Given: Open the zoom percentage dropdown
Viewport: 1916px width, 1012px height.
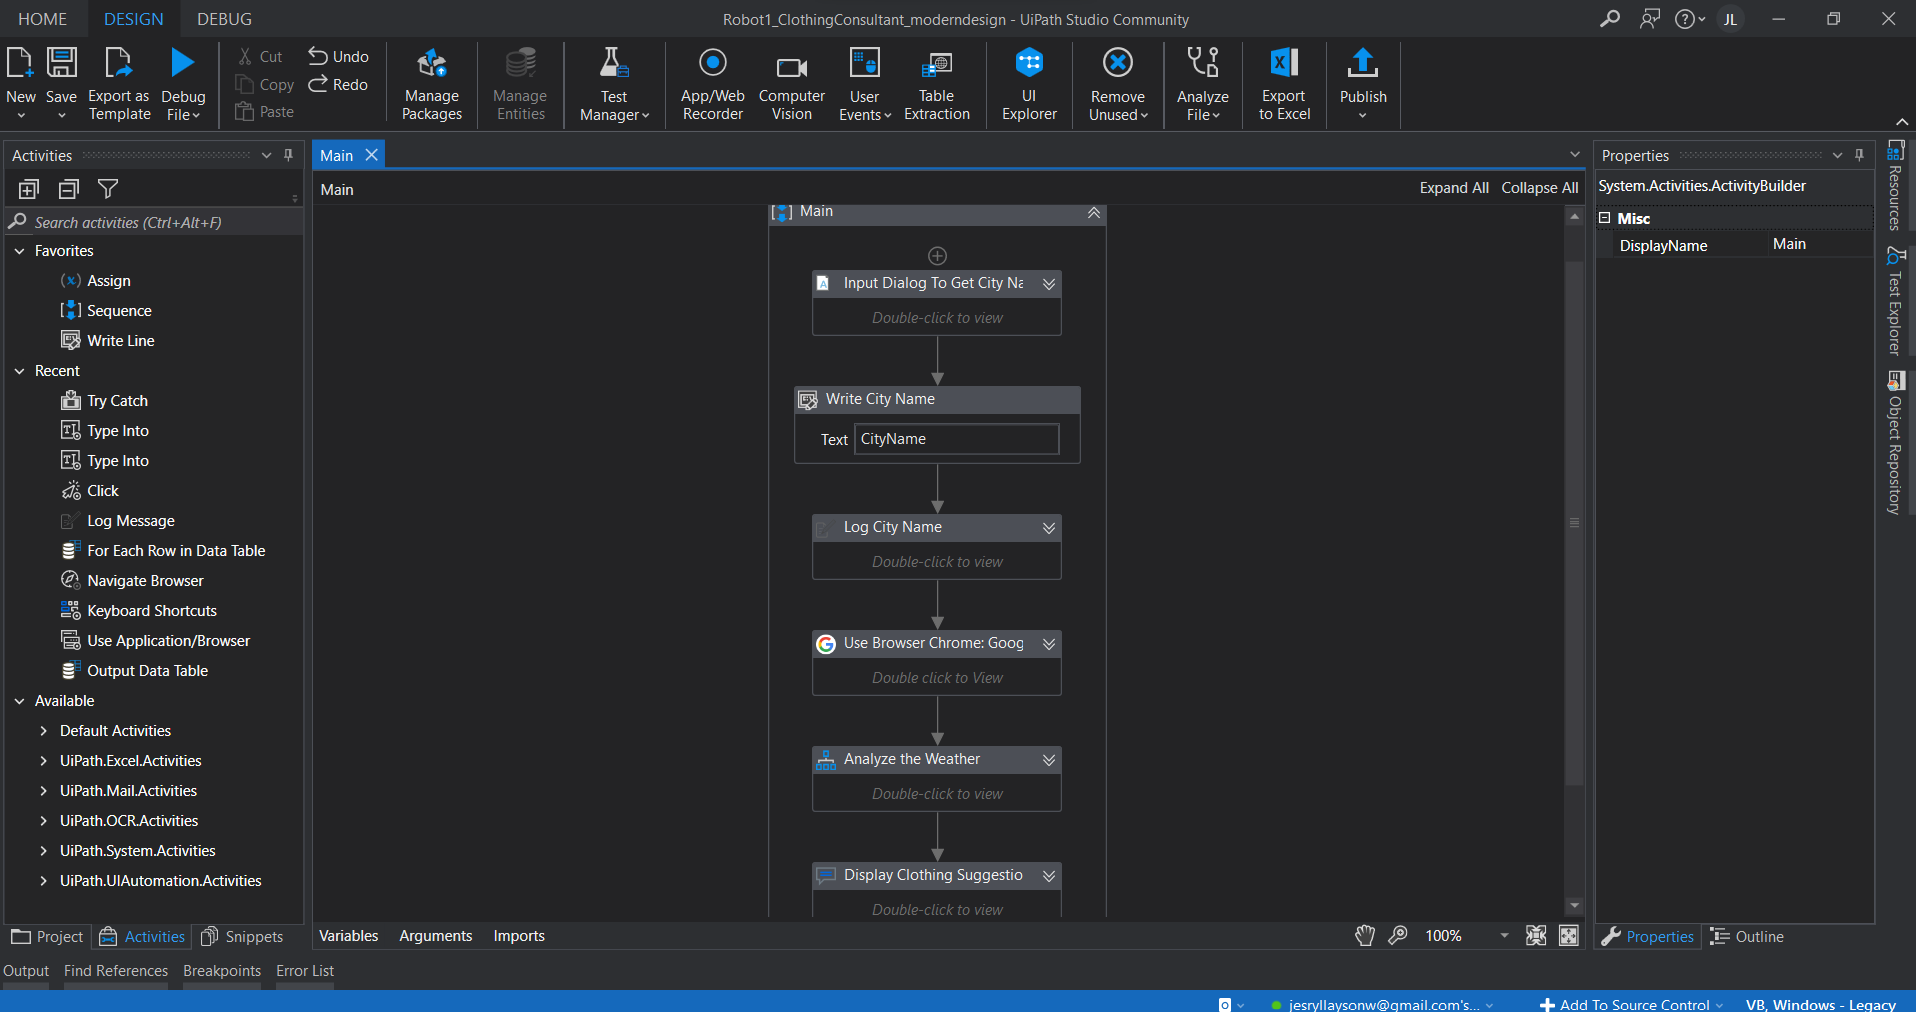Looking at the screenshot, I should click(1504, 936).
